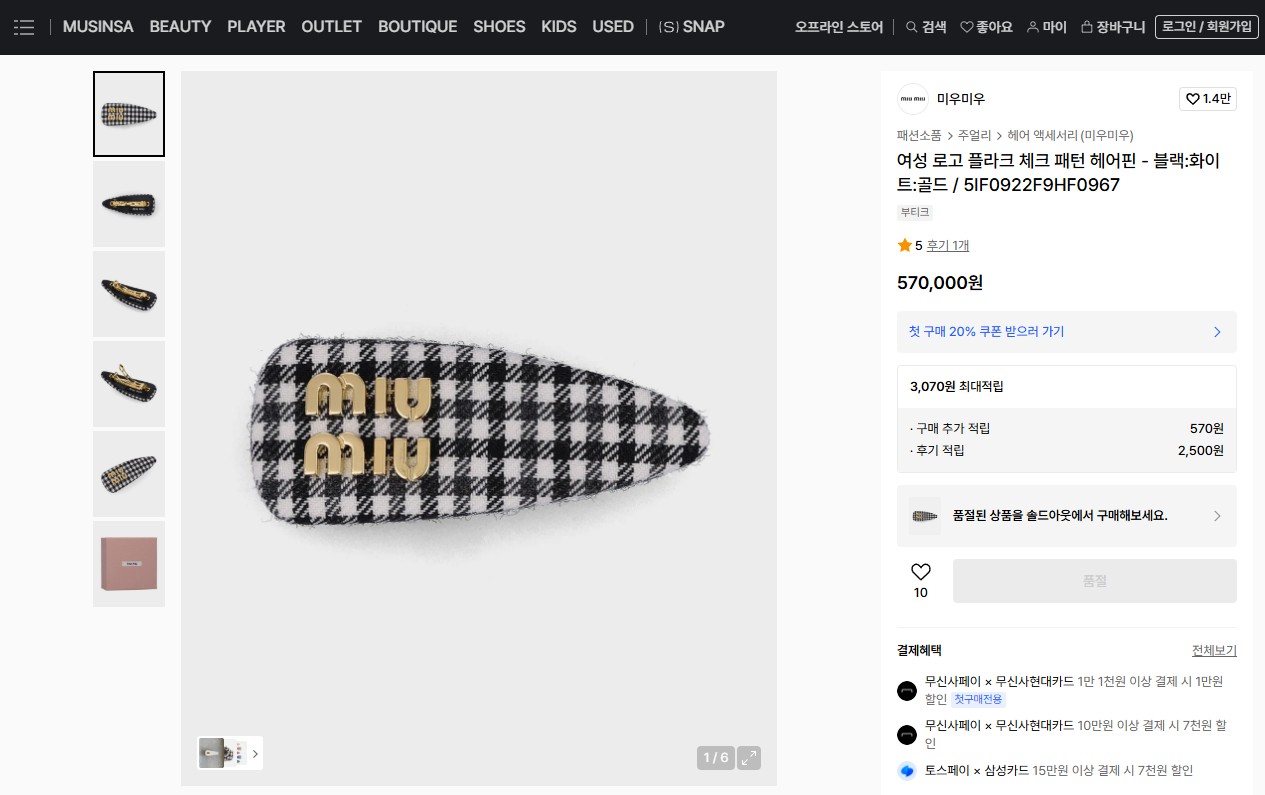This screenshot has width=1265, height=795.
Task: Open the 후기 1개 reviews link
Action: [x=947, y=245]
